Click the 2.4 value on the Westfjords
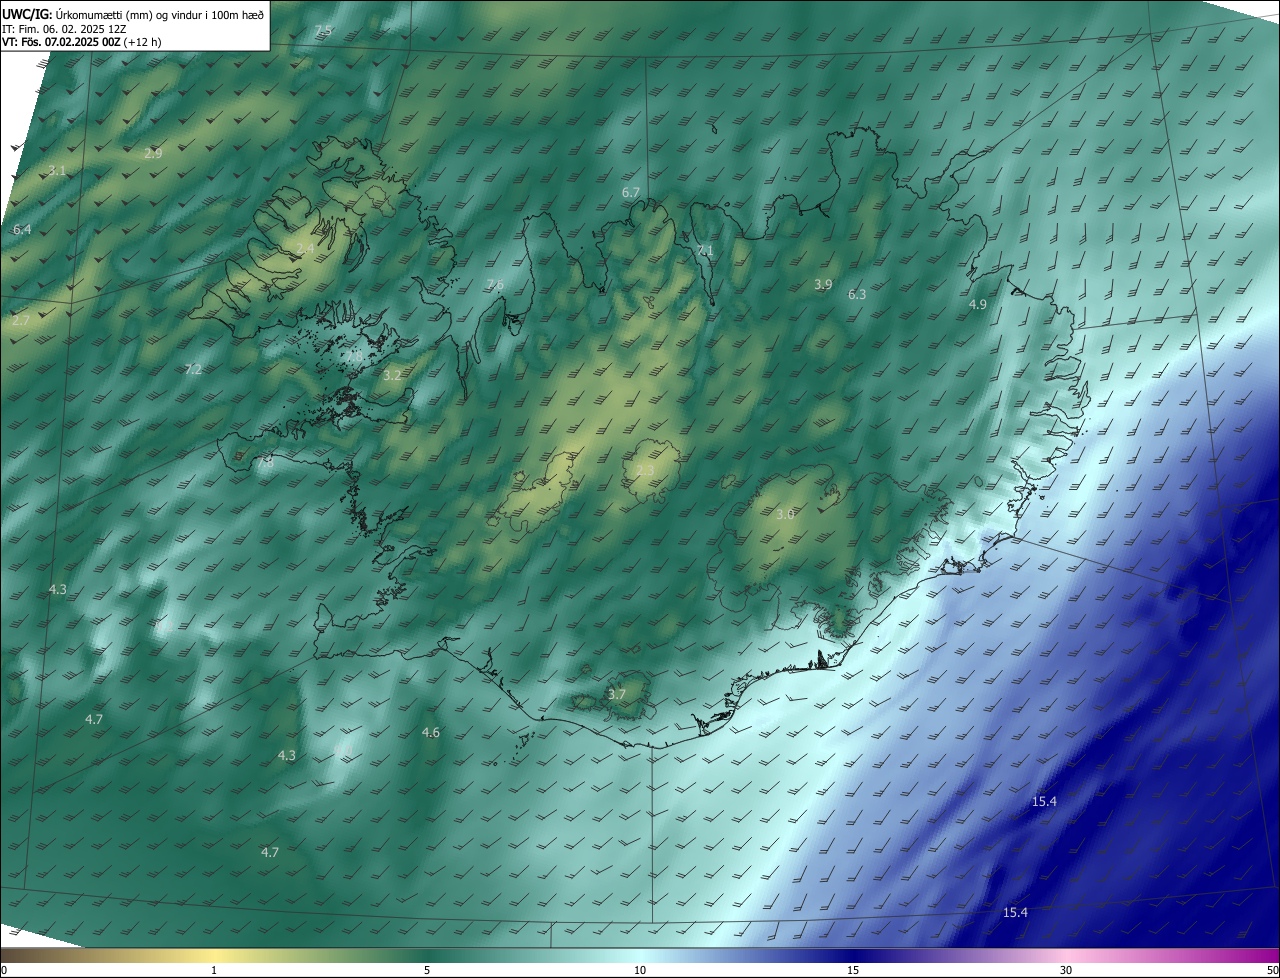Image resolution: width=1280 pixels, height=978 pixels. click(x=305, y=248)
